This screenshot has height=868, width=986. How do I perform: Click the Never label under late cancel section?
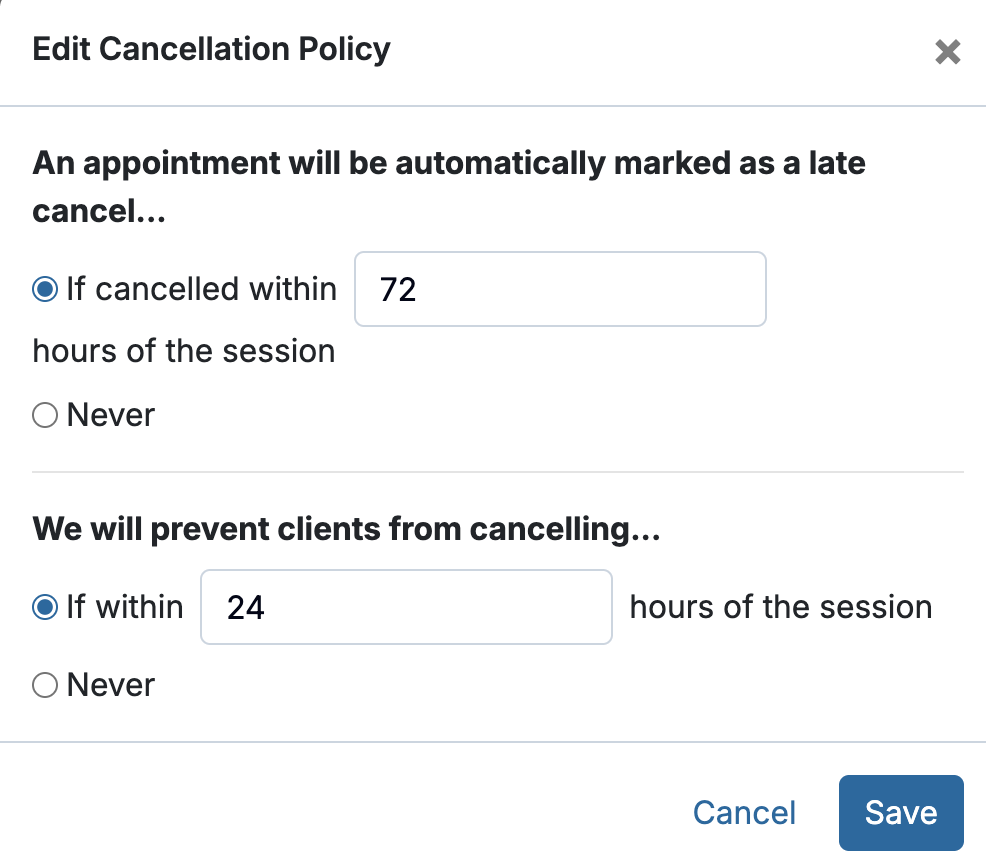click(x=111, y=415)
